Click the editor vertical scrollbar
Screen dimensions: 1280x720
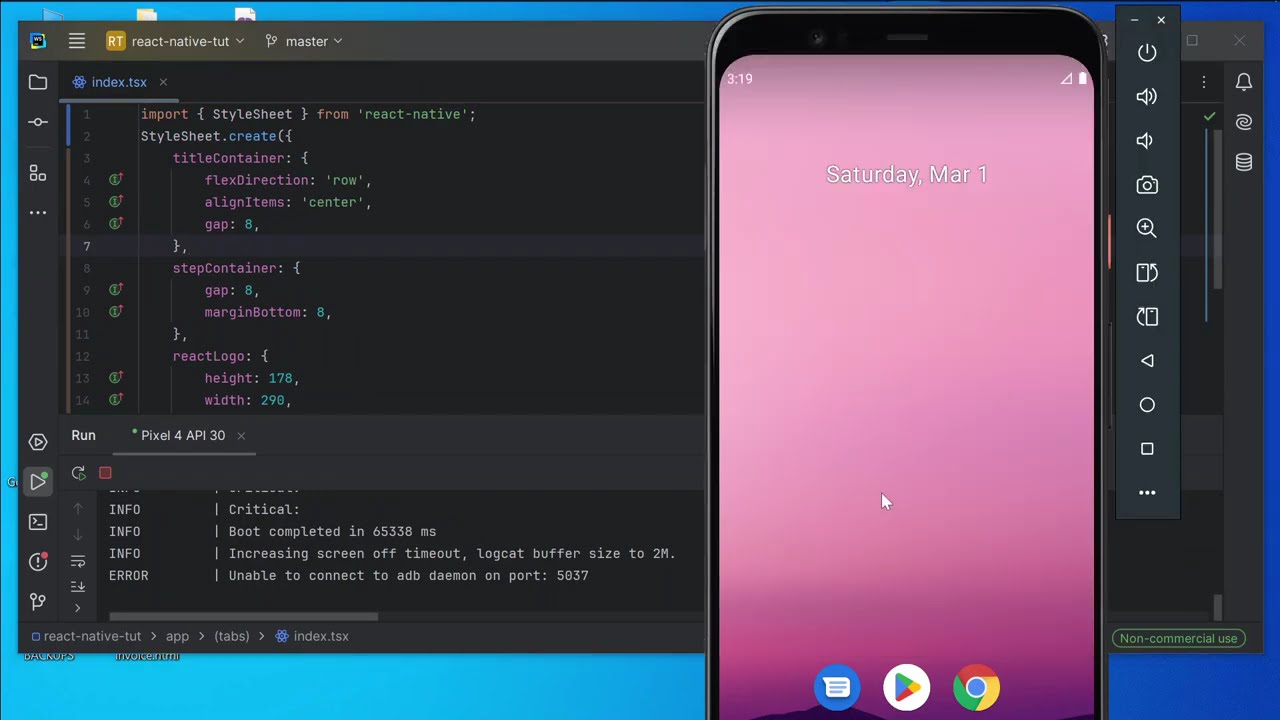click(x=1218, y=208)
